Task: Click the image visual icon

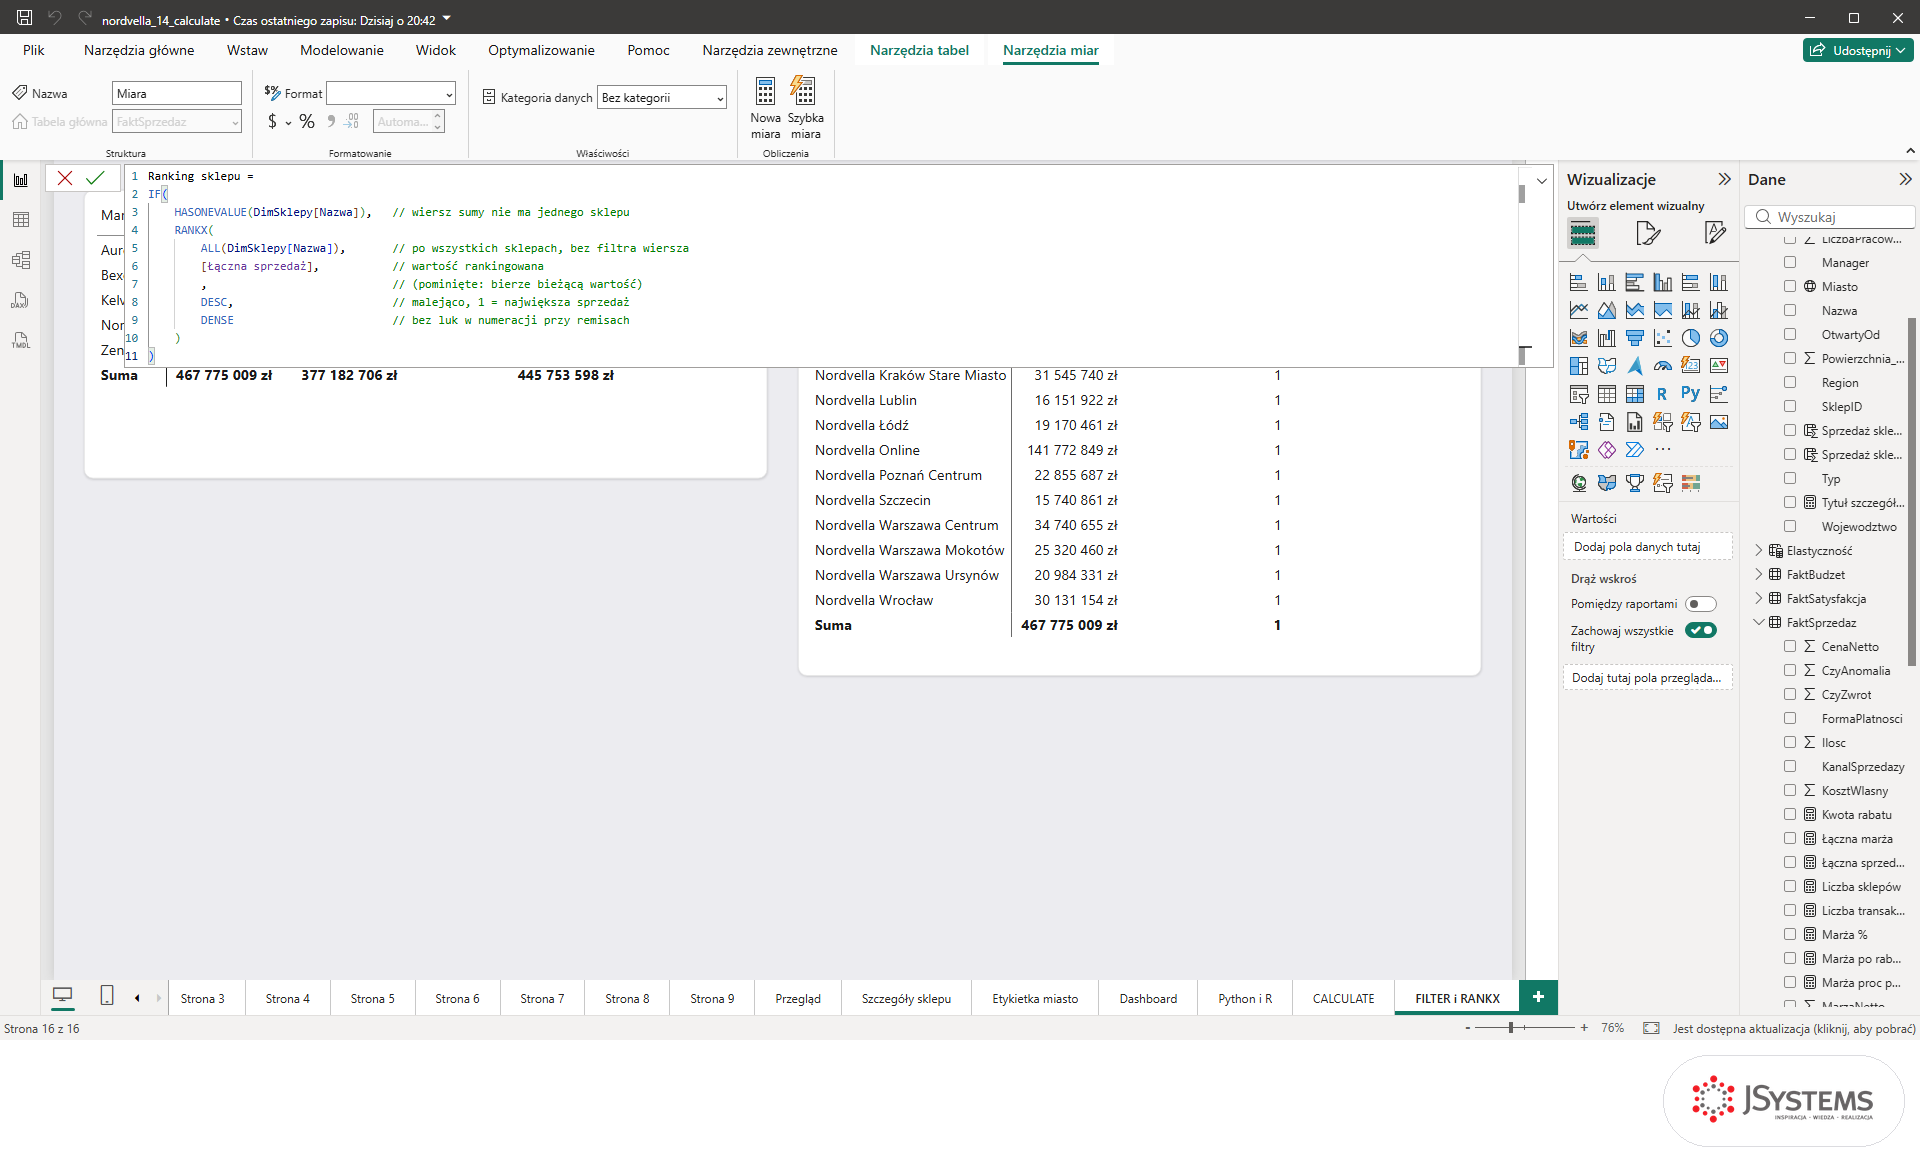Action: [1718, 422]
